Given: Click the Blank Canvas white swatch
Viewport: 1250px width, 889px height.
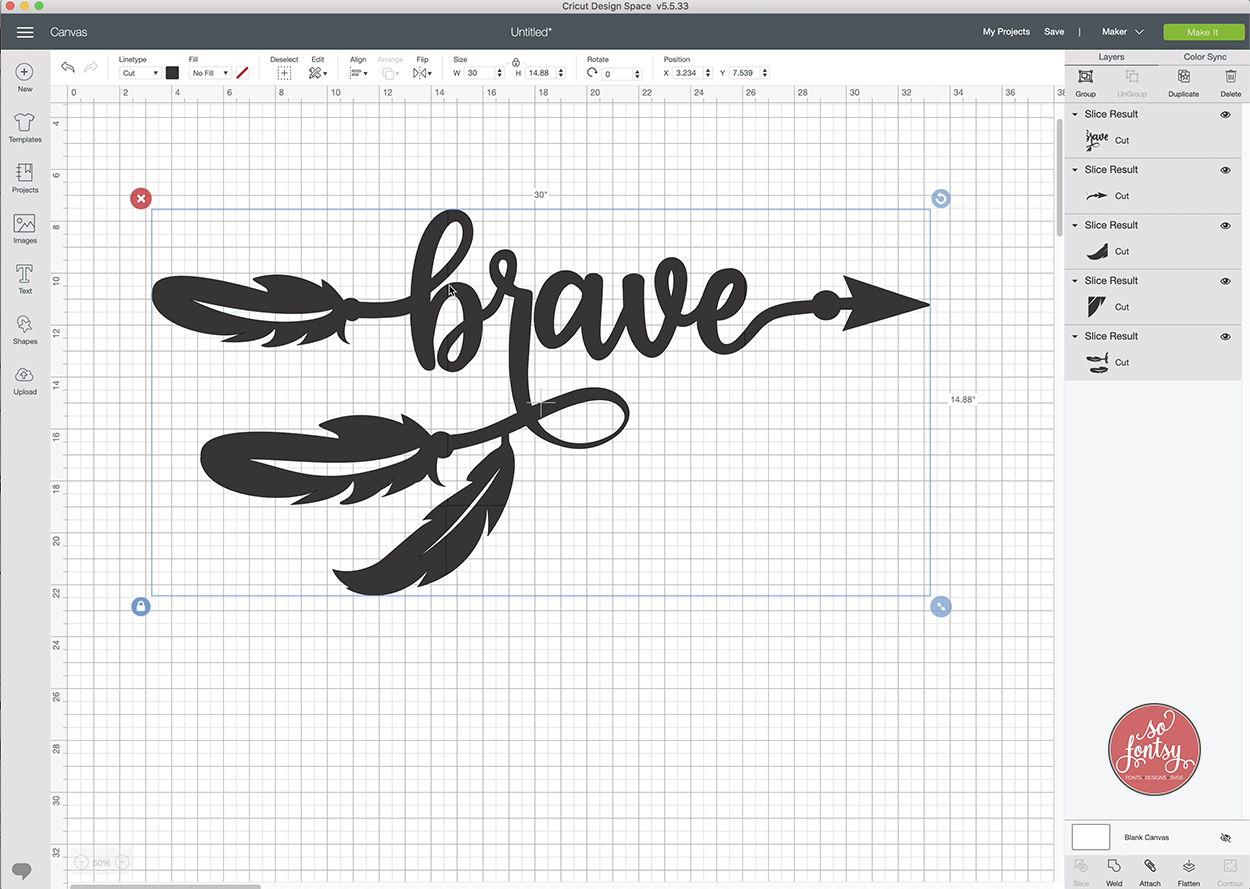Looking at the screenshot, I should pos(1091,837).
